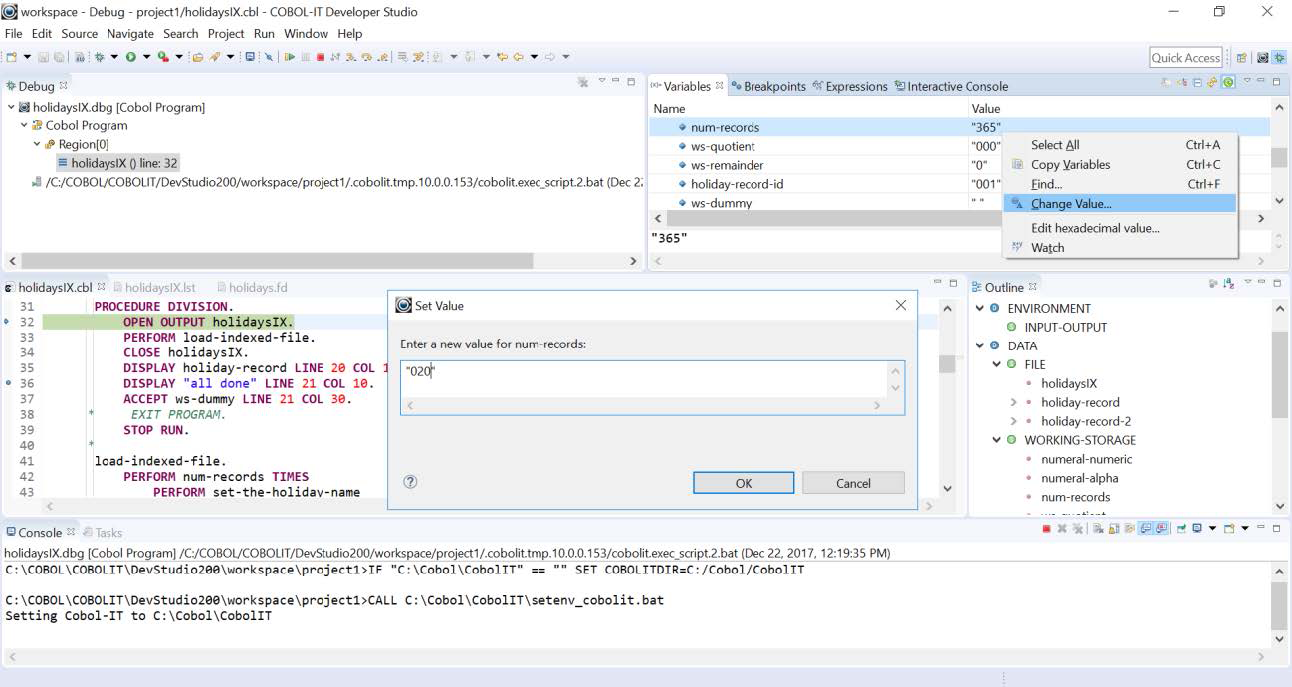Clear the Console output using its toolbar icon
The width and height of the screenshot is (1292, 687).
click(1098, 531)
